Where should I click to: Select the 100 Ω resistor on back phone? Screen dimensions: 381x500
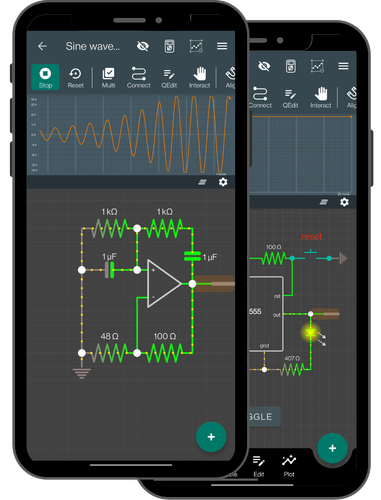(x=274, y=258)
